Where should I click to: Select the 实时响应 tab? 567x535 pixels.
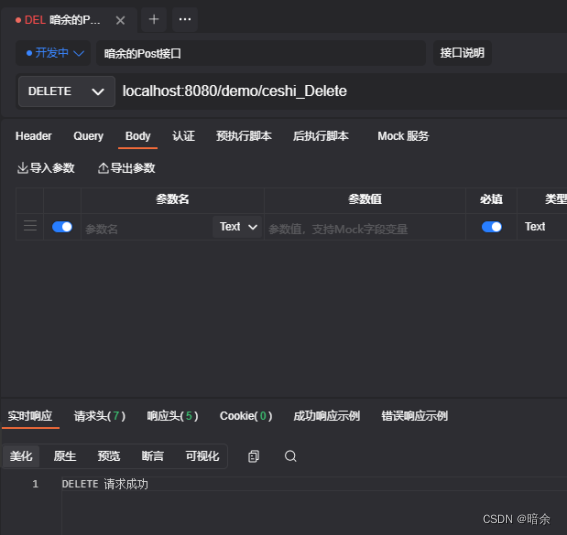30,416
